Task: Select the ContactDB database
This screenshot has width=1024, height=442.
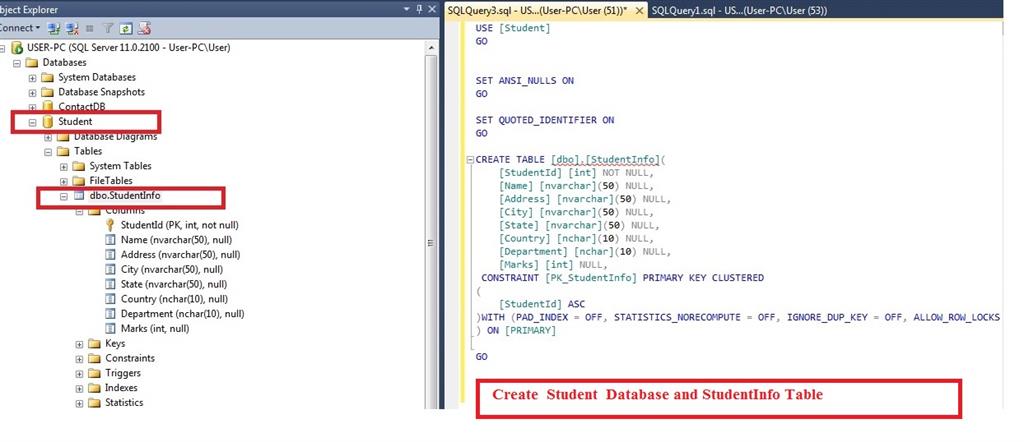Action: 82,106
